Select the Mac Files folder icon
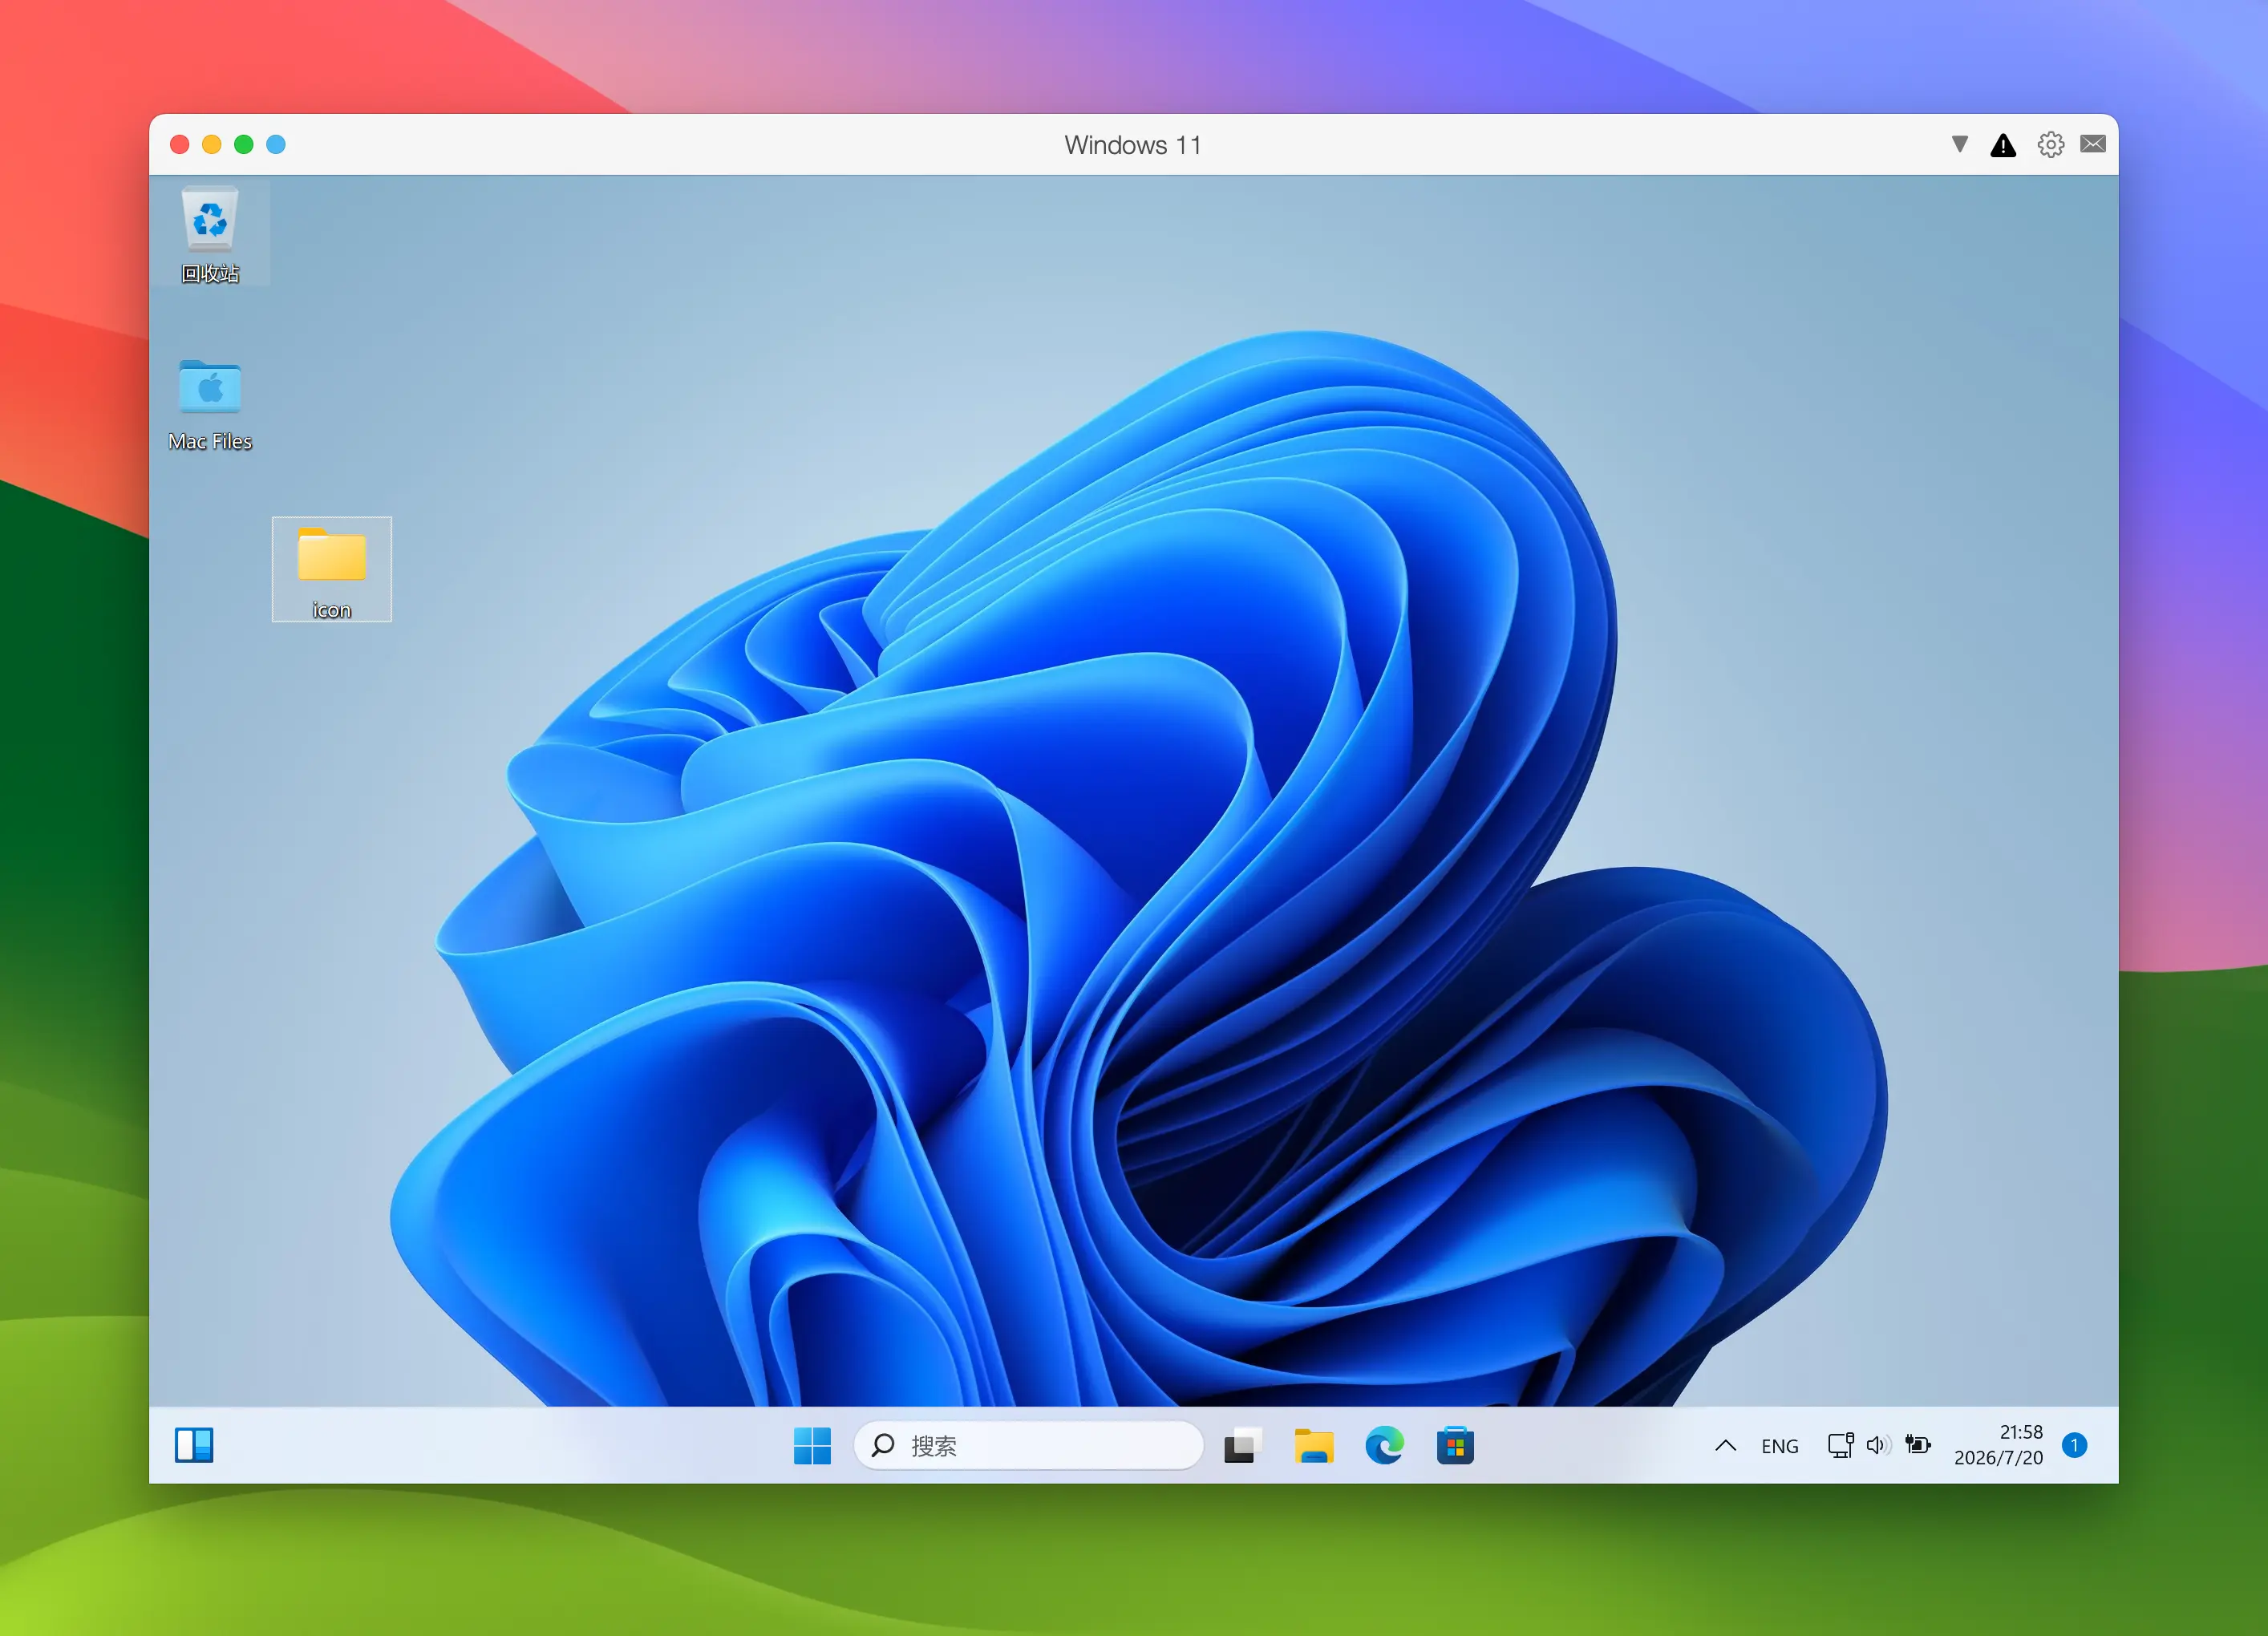 [210, 387]
